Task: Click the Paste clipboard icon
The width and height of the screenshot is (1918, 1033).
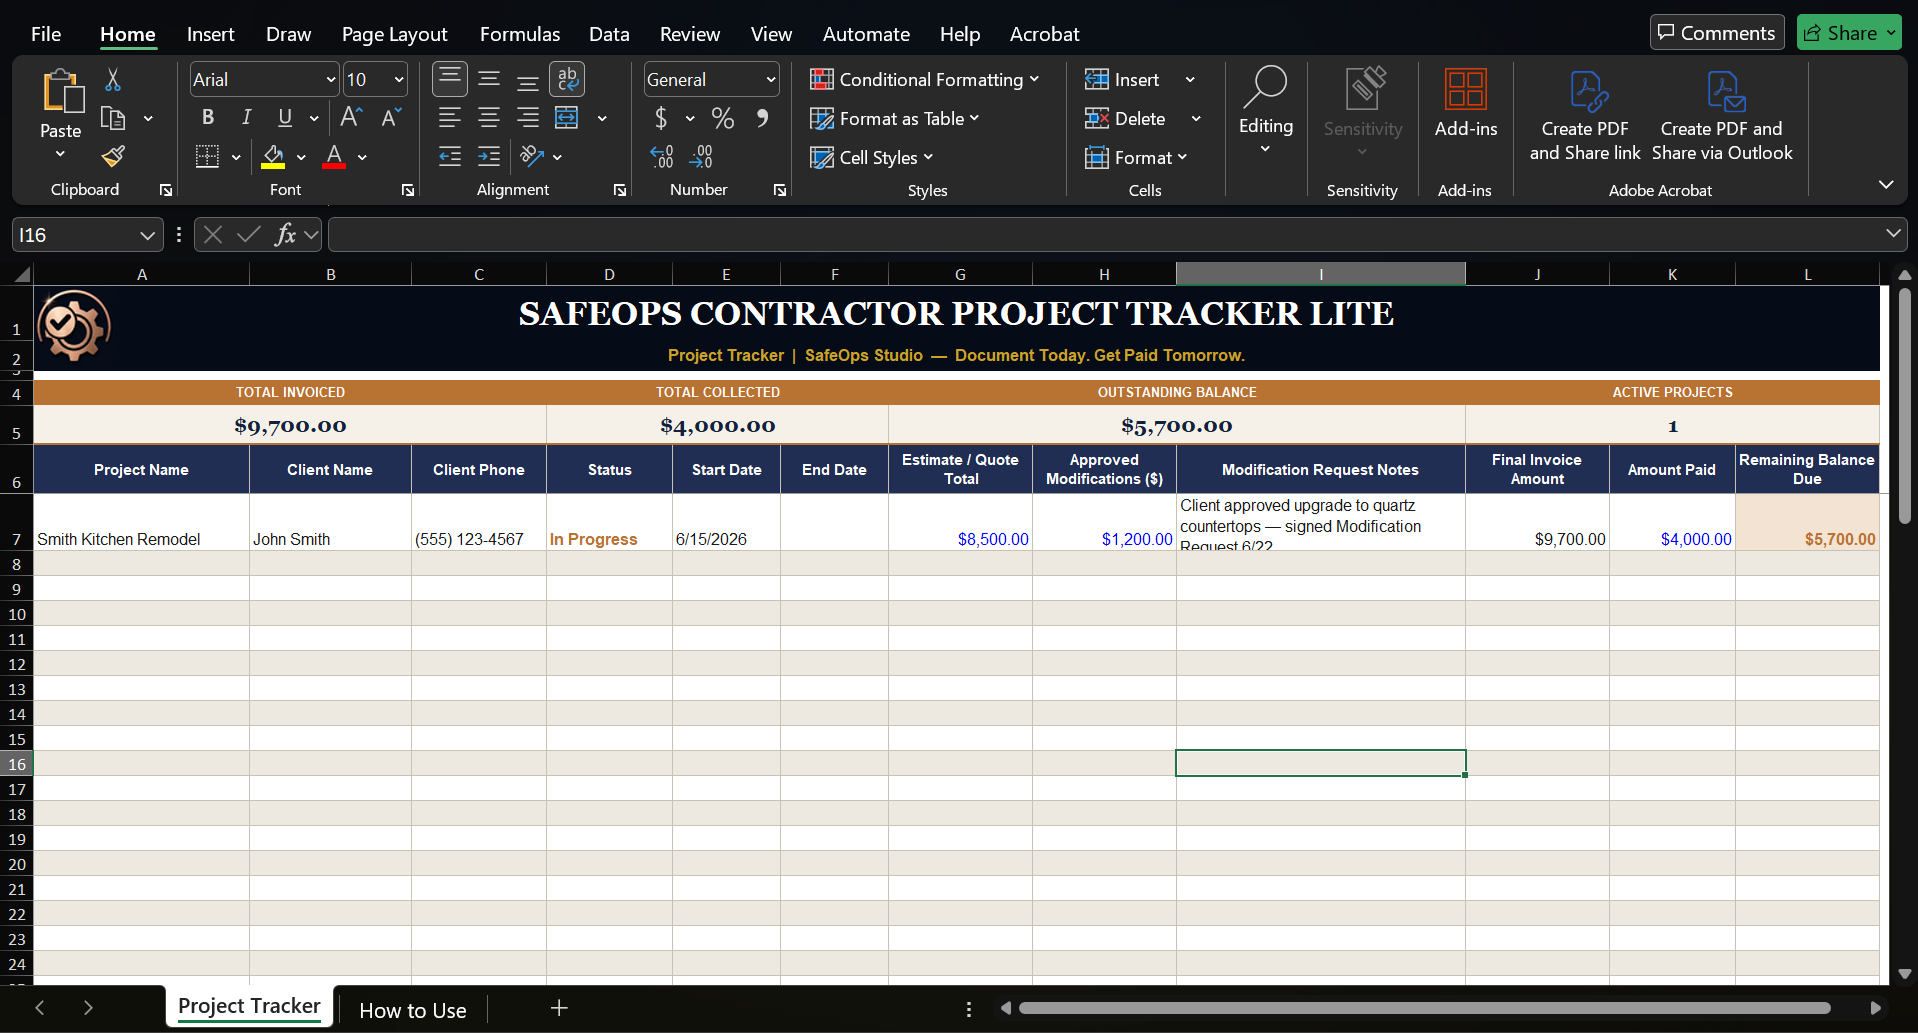Action: [x=61, y=92]
